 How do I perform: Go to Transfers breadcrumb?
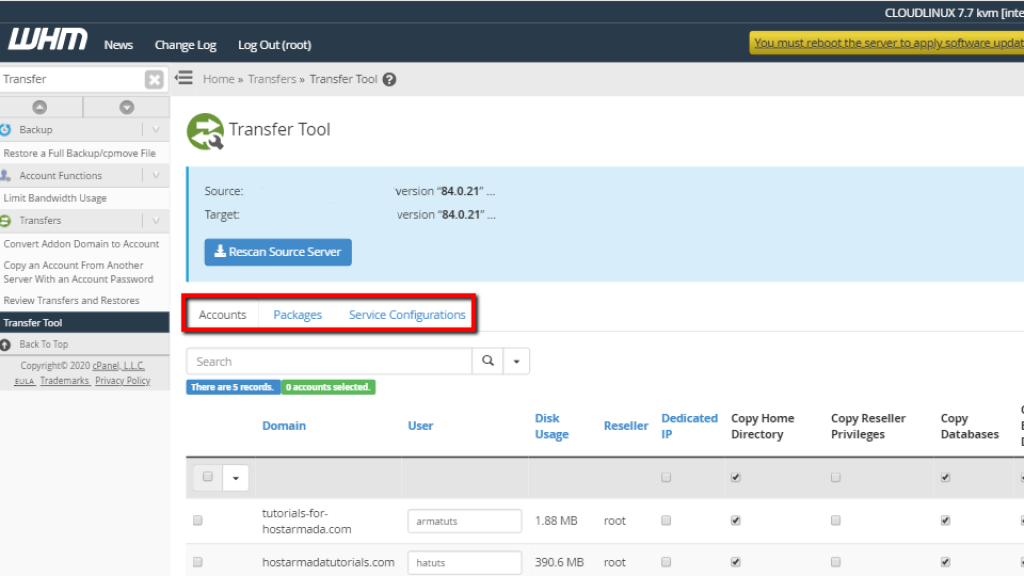[x=272, y=79]
